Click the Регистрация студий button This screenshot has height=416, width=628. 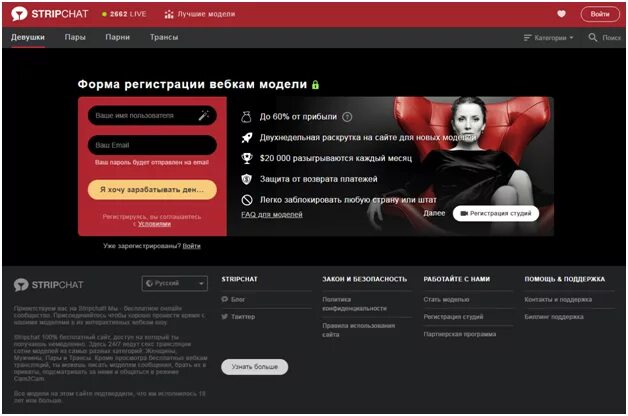pyautogui.click(x=496, y=213)
